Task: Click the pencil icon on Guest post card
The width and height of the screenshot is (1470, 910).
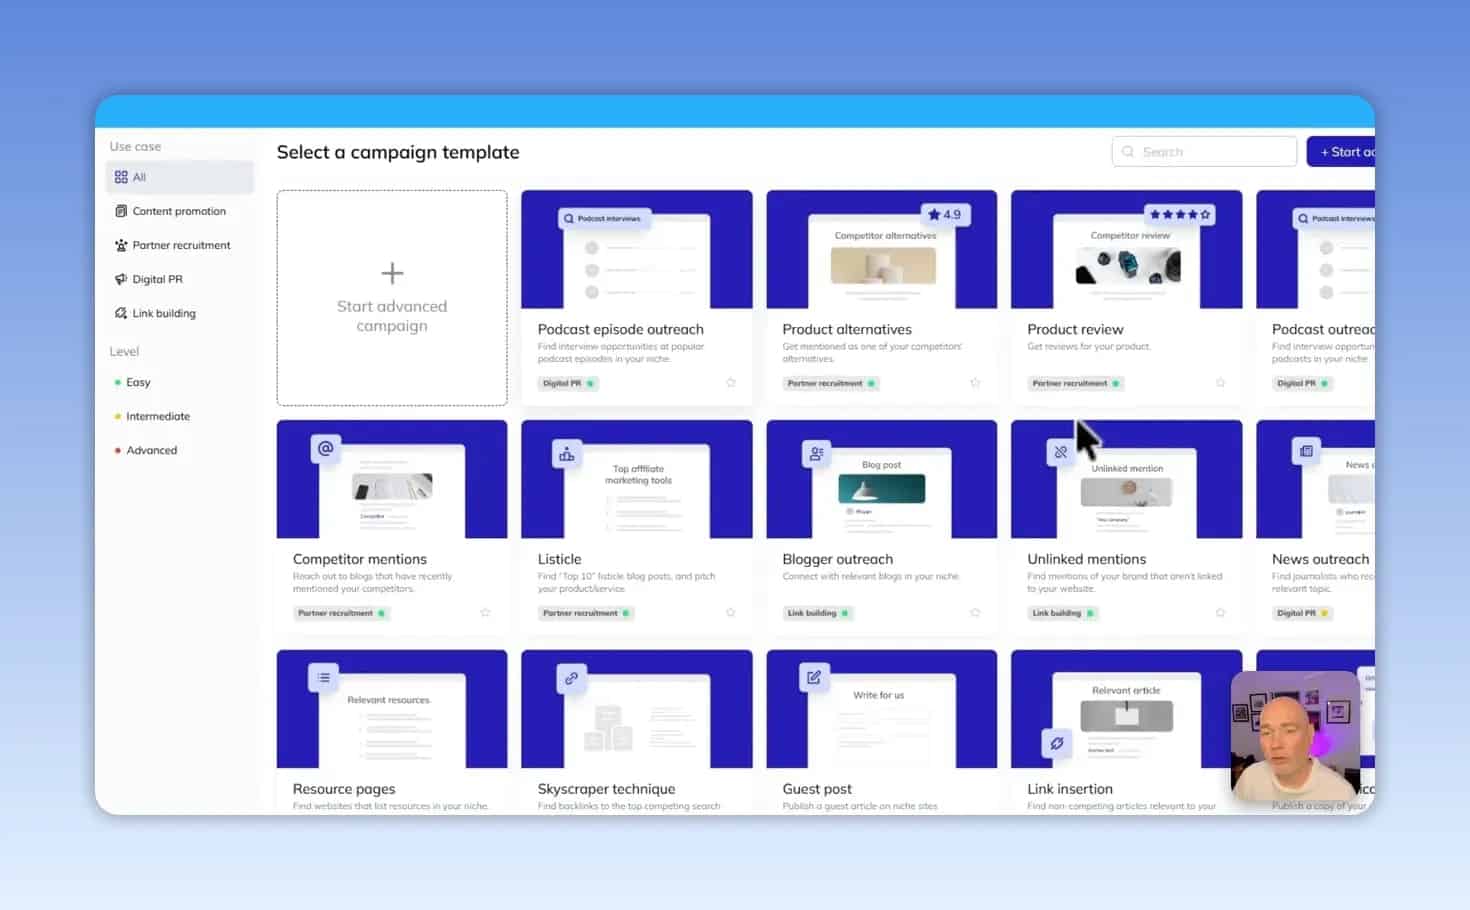Action: pos(814,678)
